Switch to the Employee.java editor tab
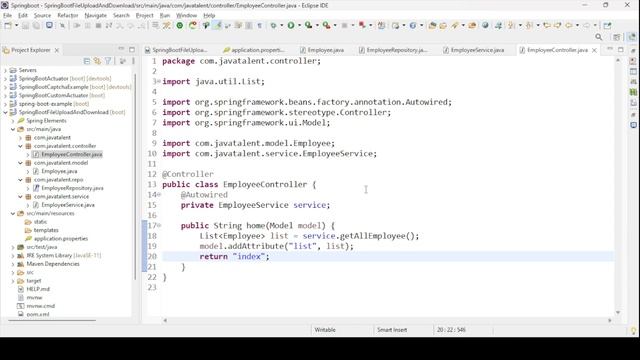The width and height of the screenshot is (640, 360). [x=322, y=50]
